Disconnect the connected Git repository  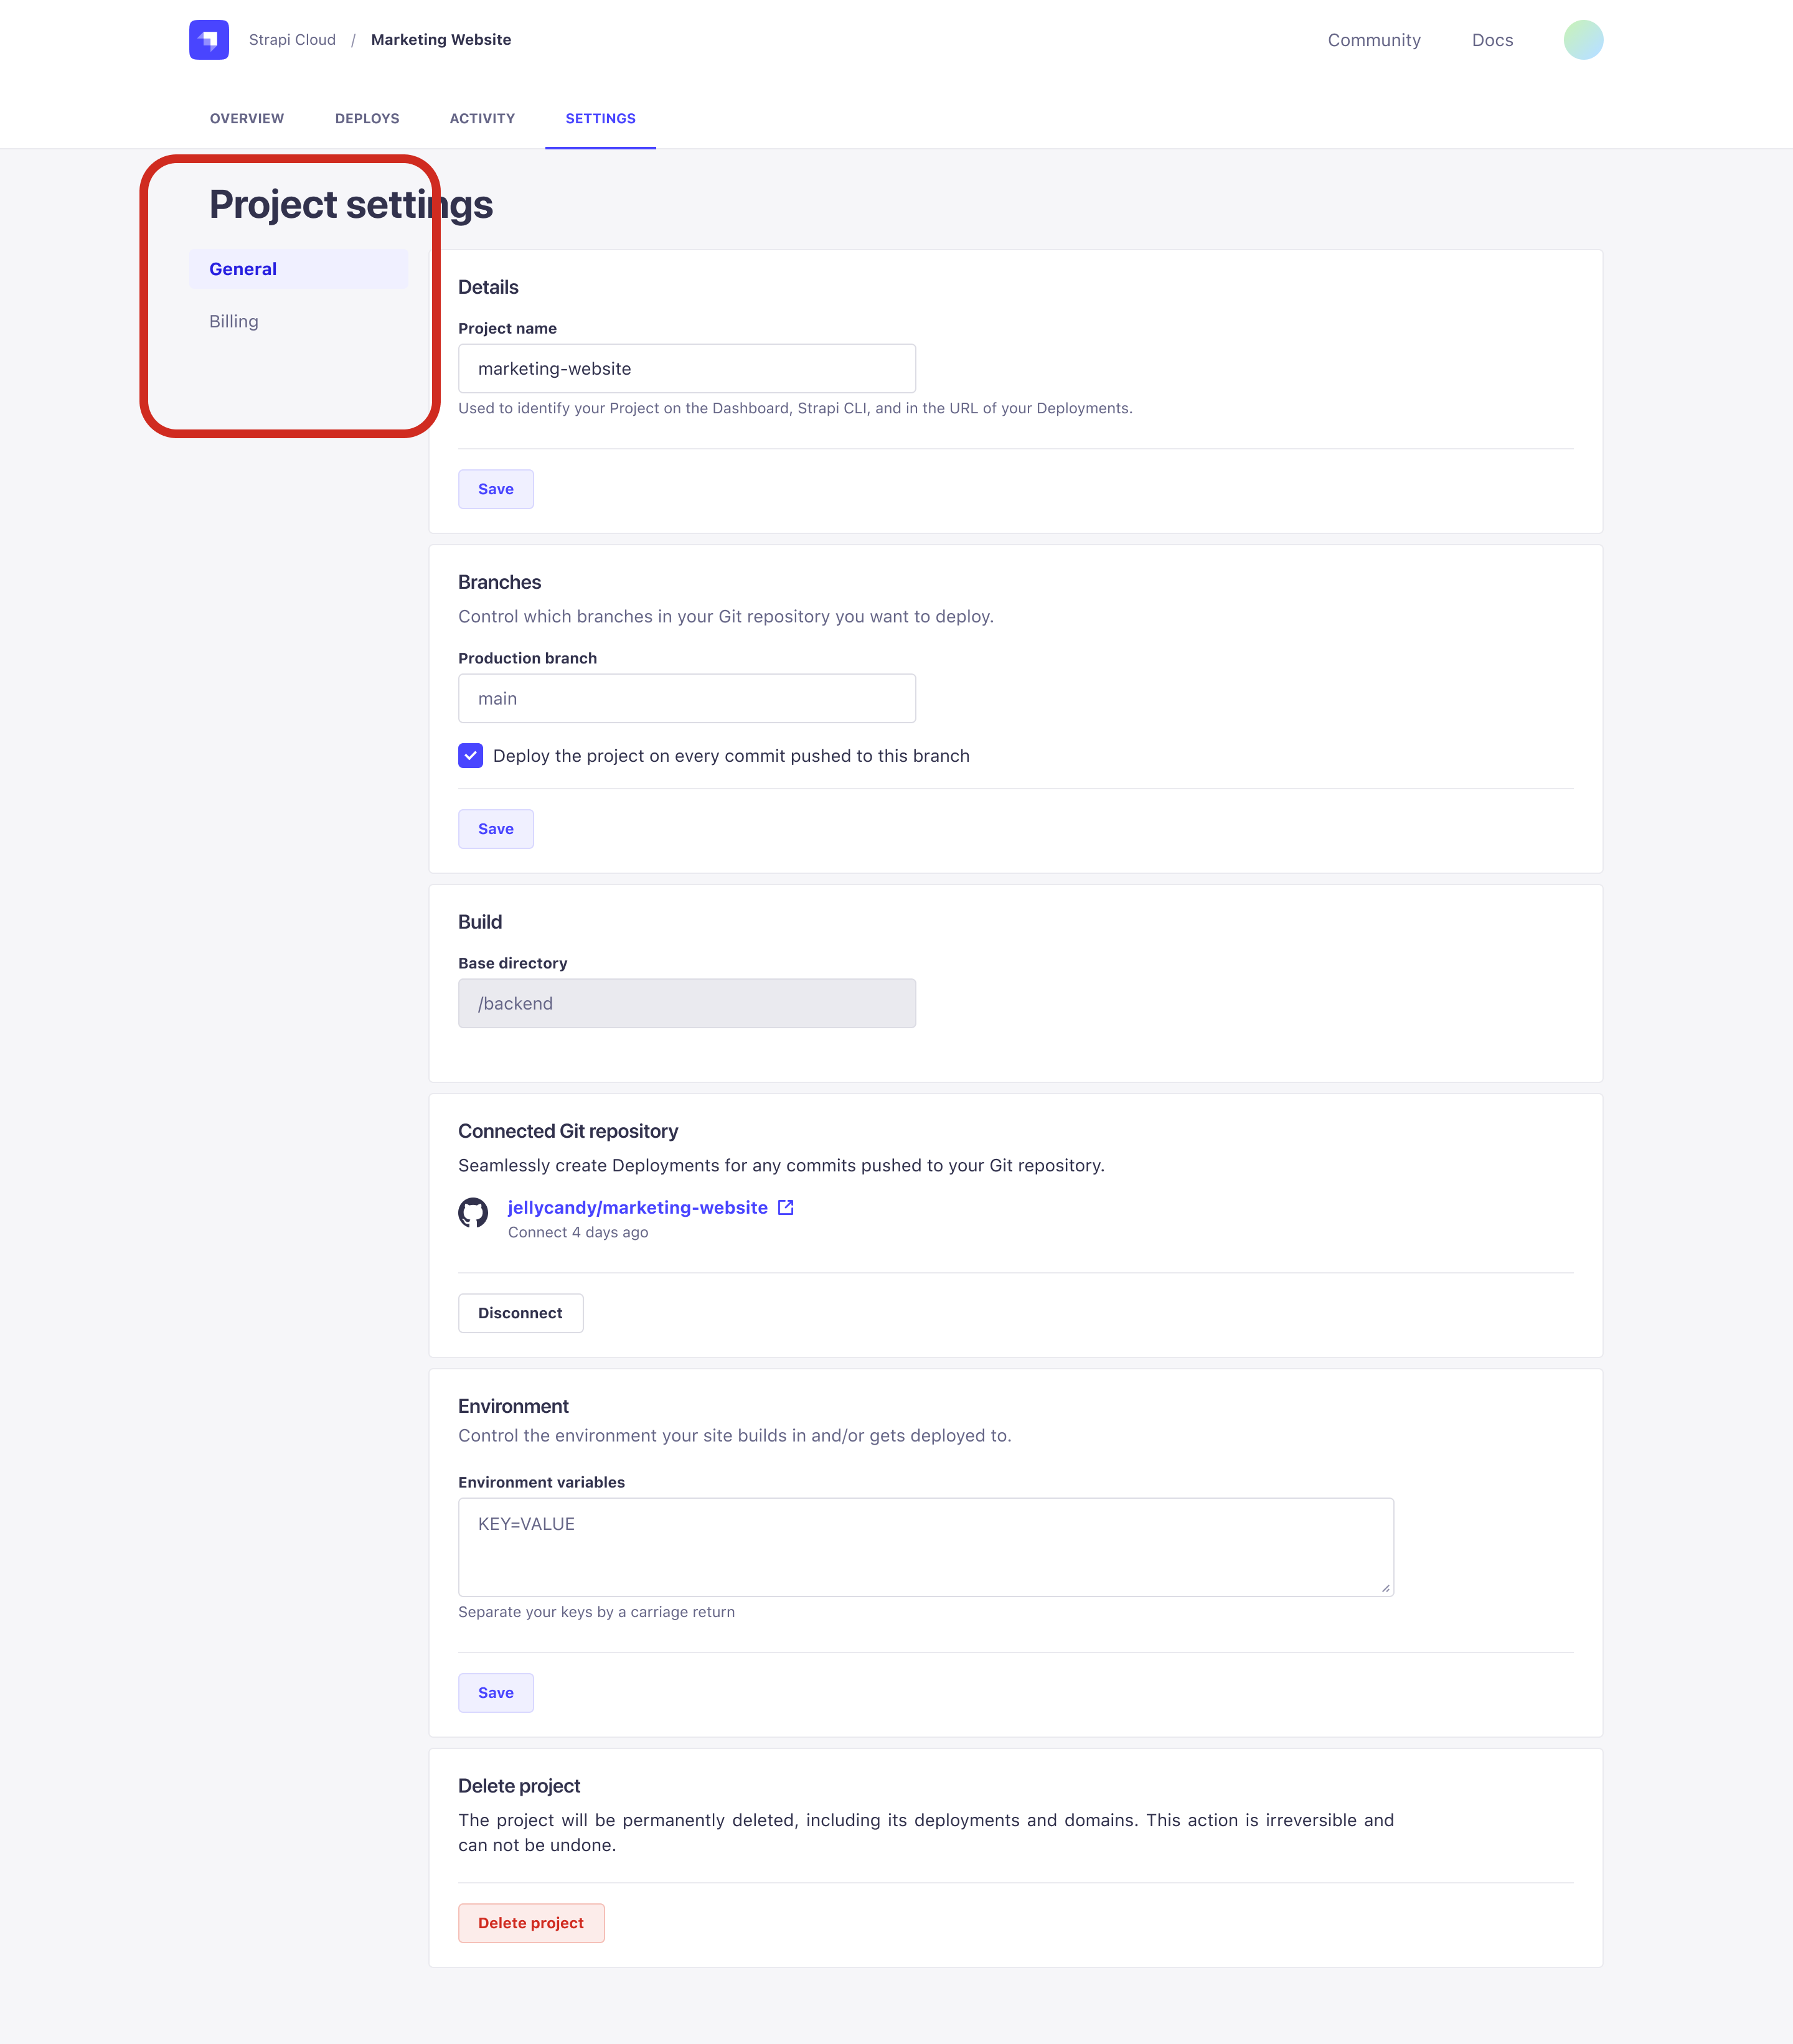(520, 1313)
